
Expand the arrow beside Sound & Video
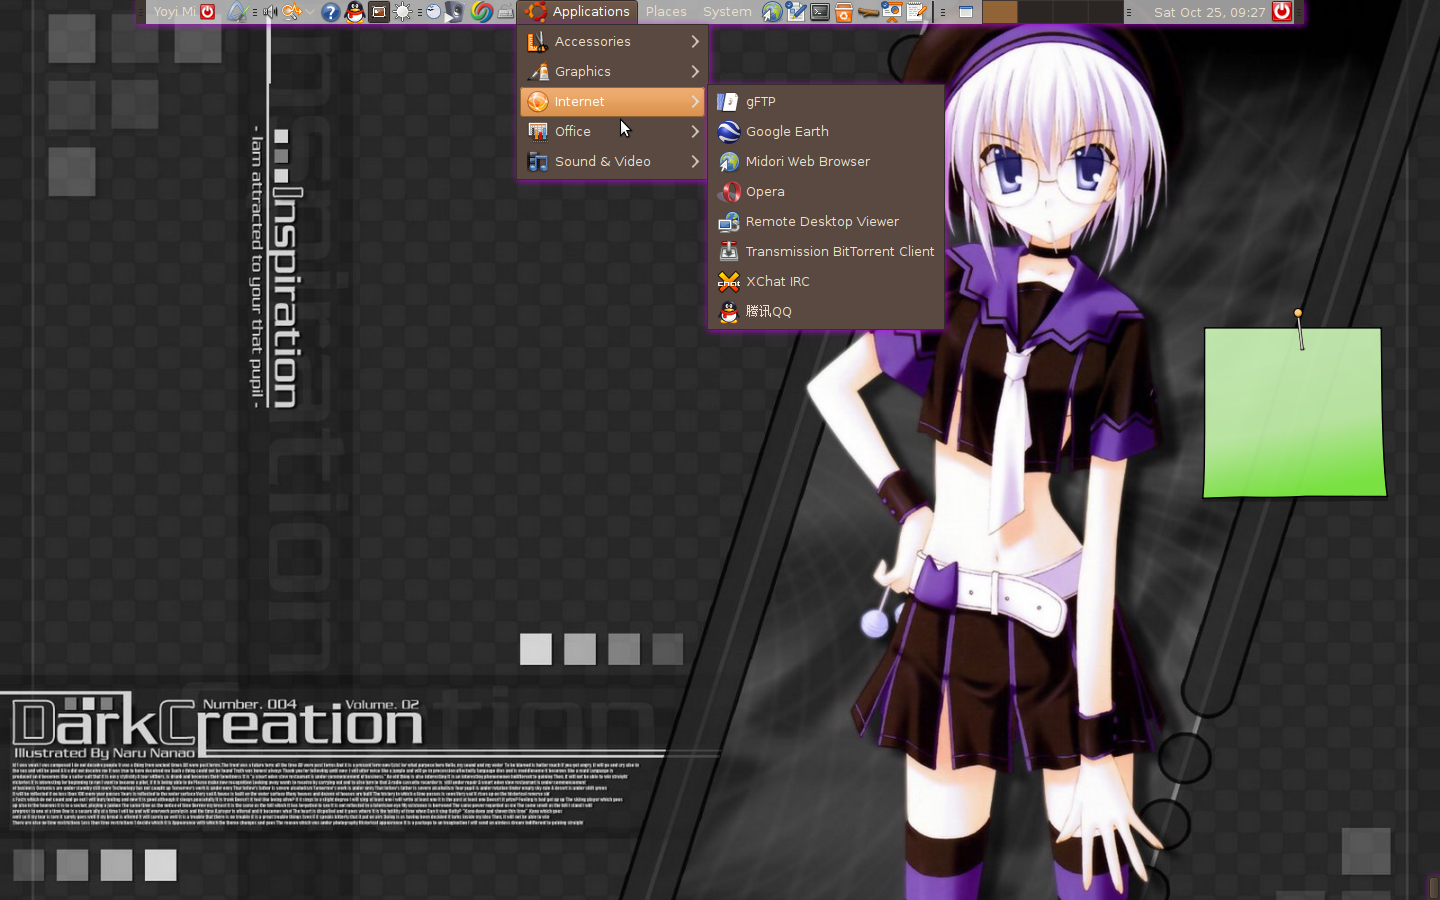point(695,161)
